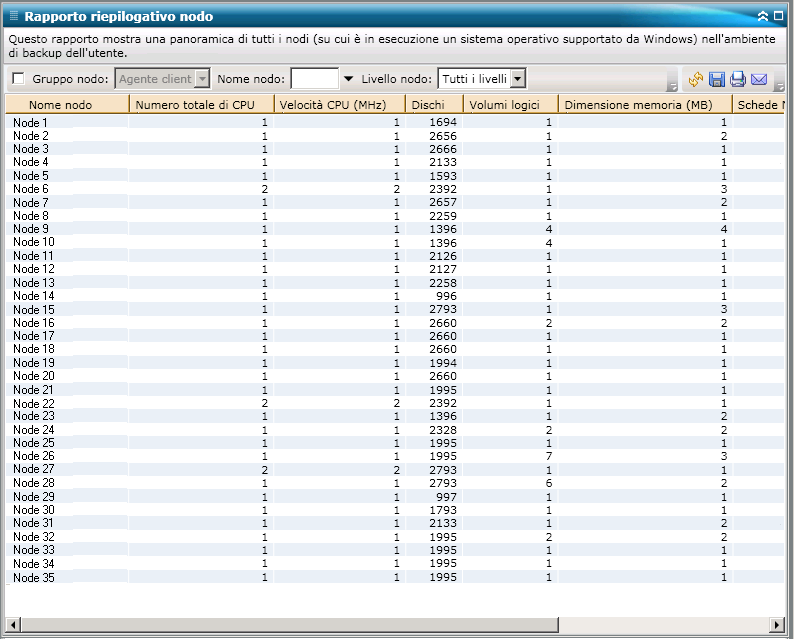The width and height of the screenshot is (796, 639).
Task: Maximize the Rapporto riepilogativo nodo panel
Action: tap(778, 16)
